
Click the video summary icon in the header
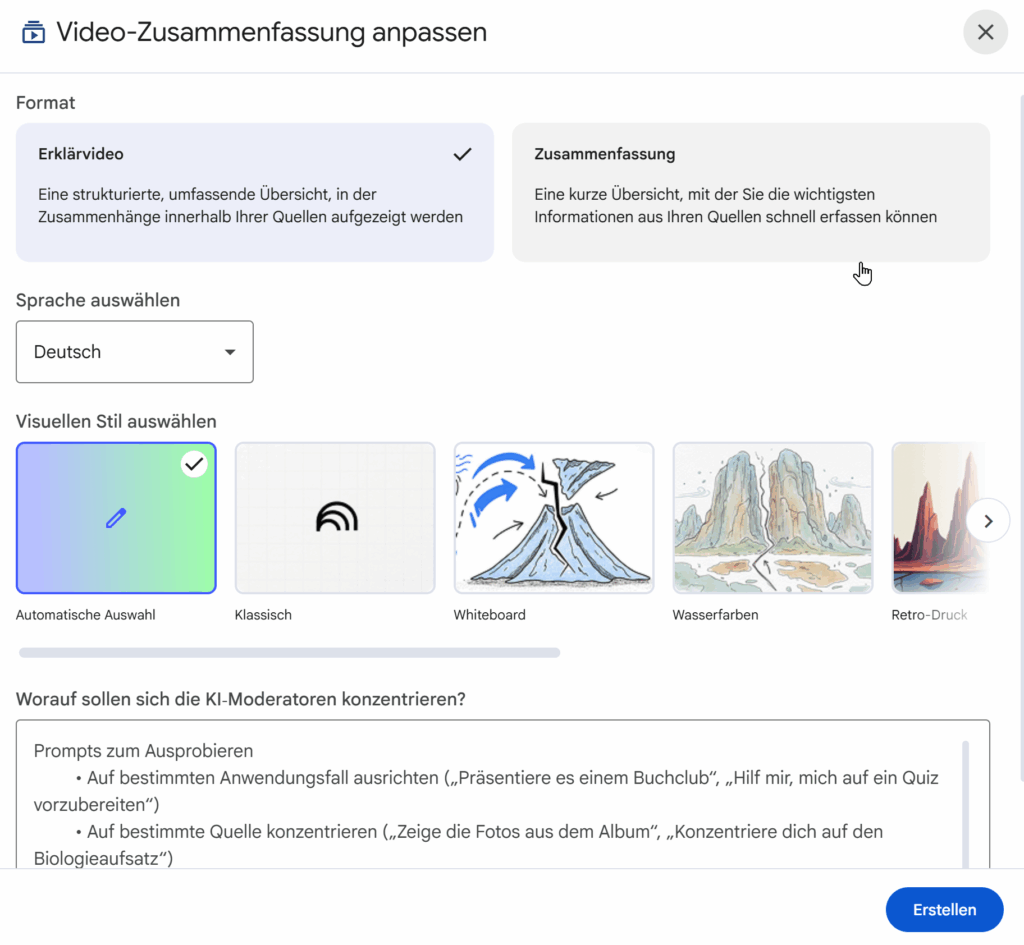click(33, 32)
